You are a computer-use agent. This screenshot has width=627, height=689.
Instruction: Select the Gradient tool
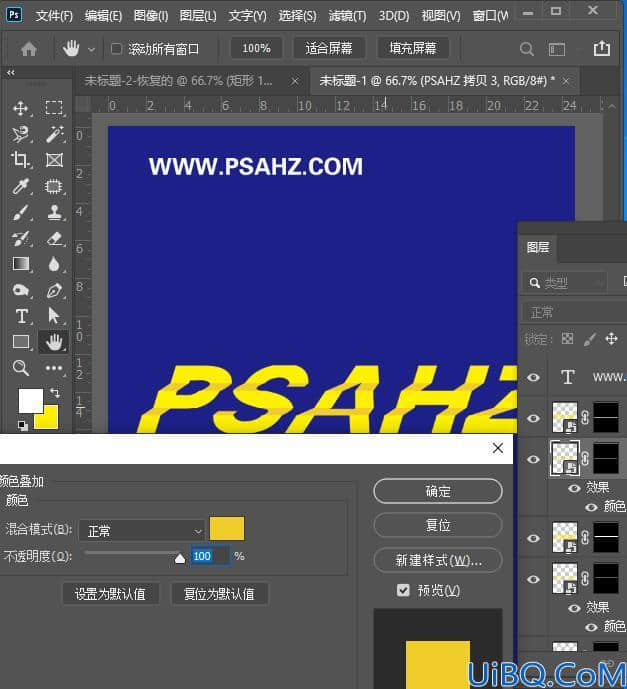[21, 264]
